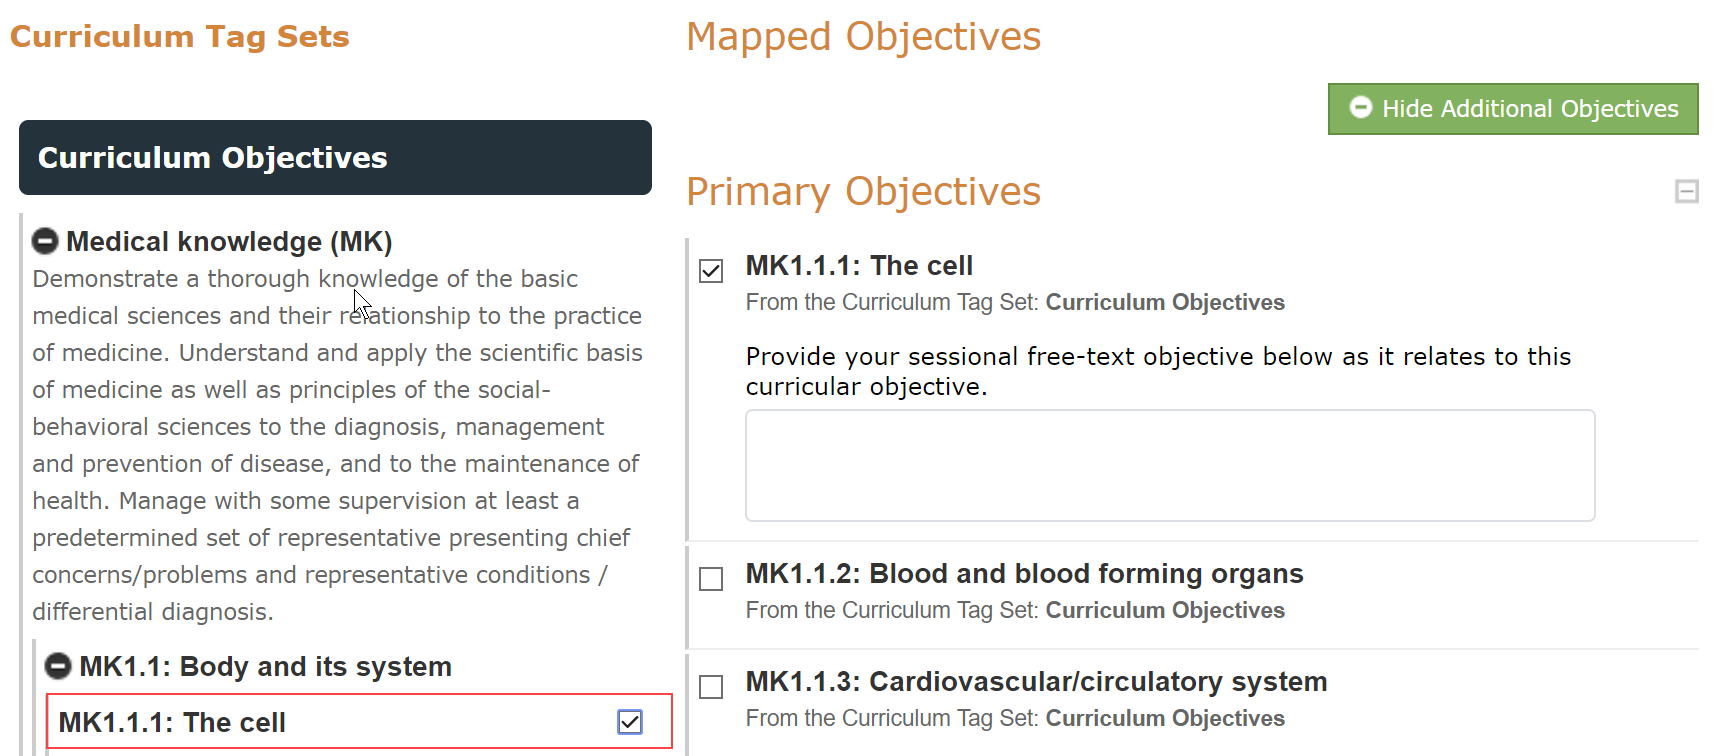Check MK1.1.3 Cardiovascular/circulatory system
Screen dimensions: 1721x756
(711, 687)
